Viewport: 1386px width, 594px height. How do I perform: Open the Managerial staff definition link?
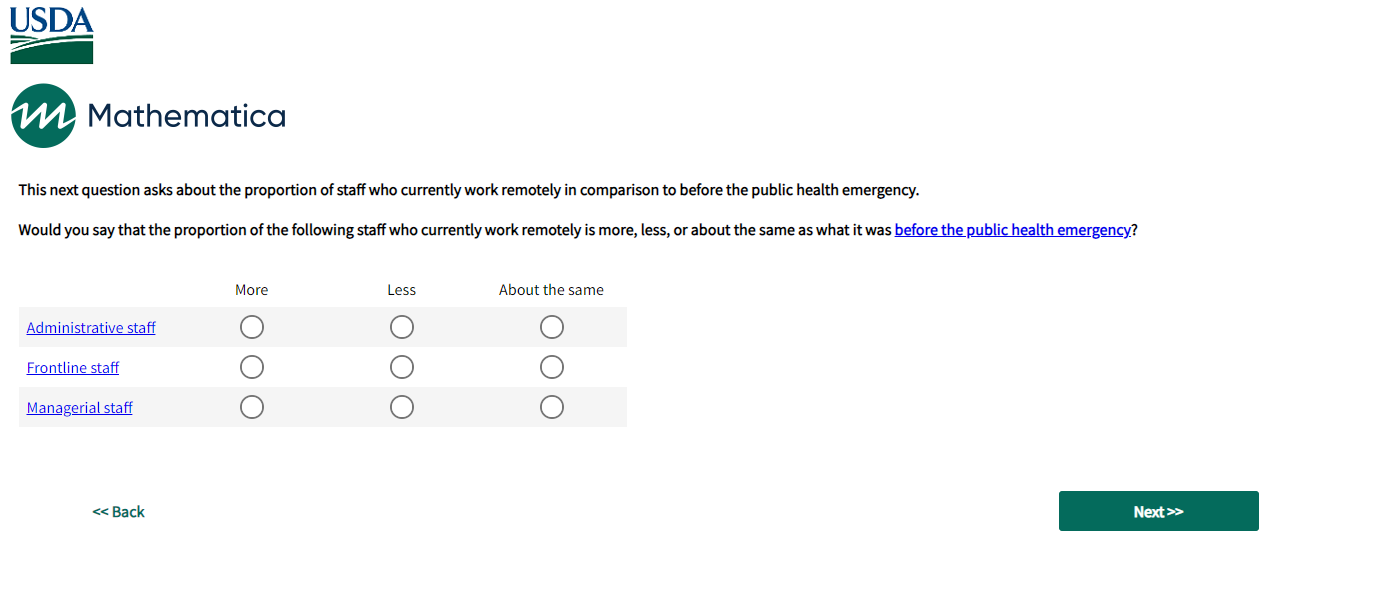[80, 408]
